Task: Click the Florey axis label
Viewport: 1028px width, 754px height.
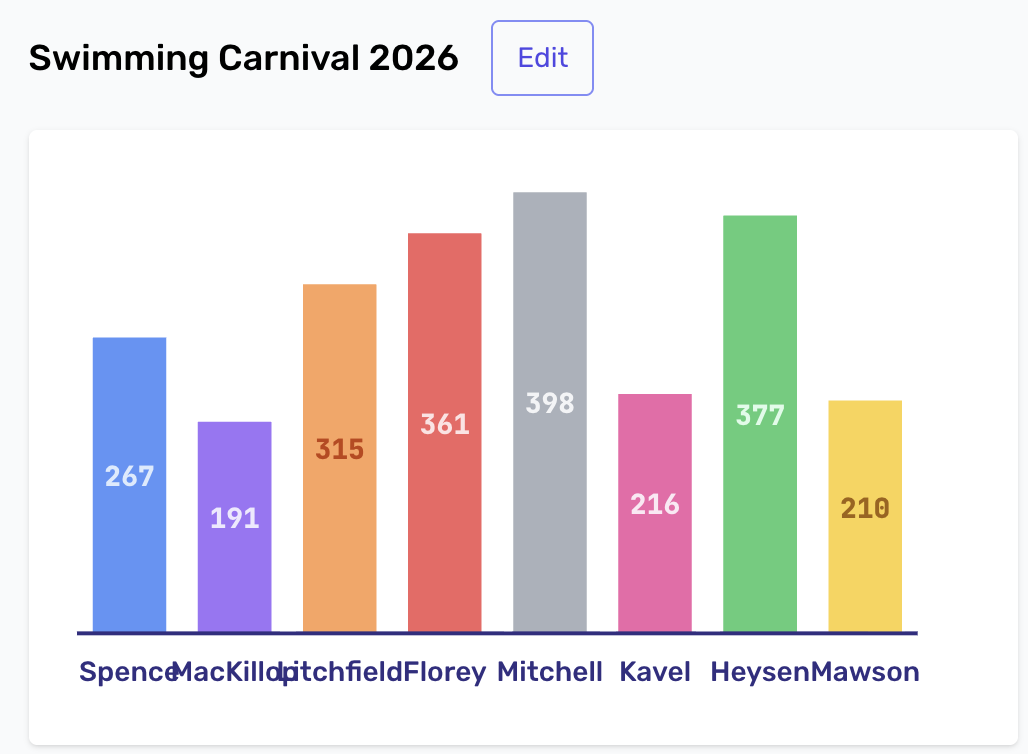Action: (x=446, y=672)
